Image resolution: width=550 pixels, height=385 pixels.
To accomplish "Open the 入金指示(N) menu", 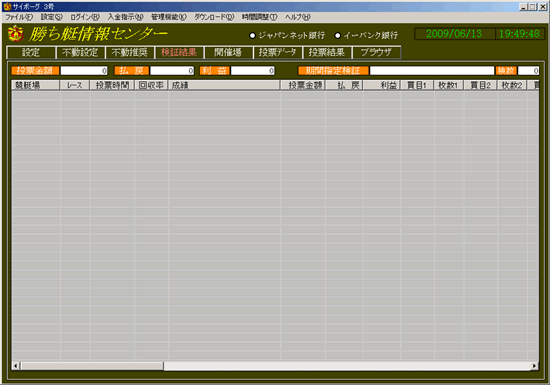I will [x=125, y=17].
